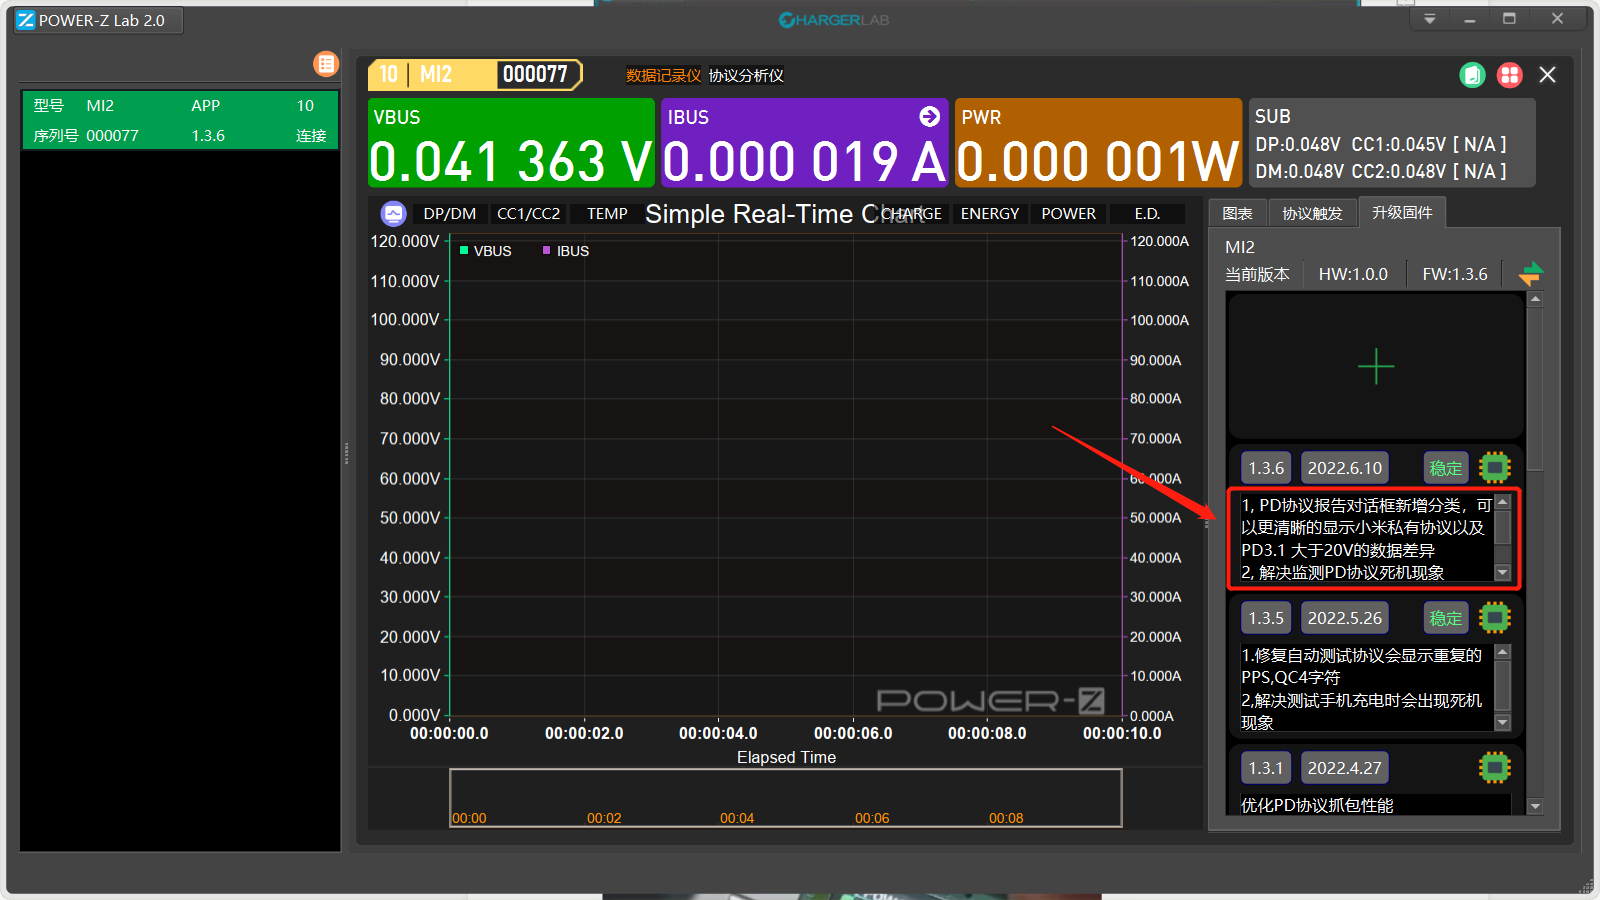
Task: Click the orange list icon above device panel
Action: [326, 64]
